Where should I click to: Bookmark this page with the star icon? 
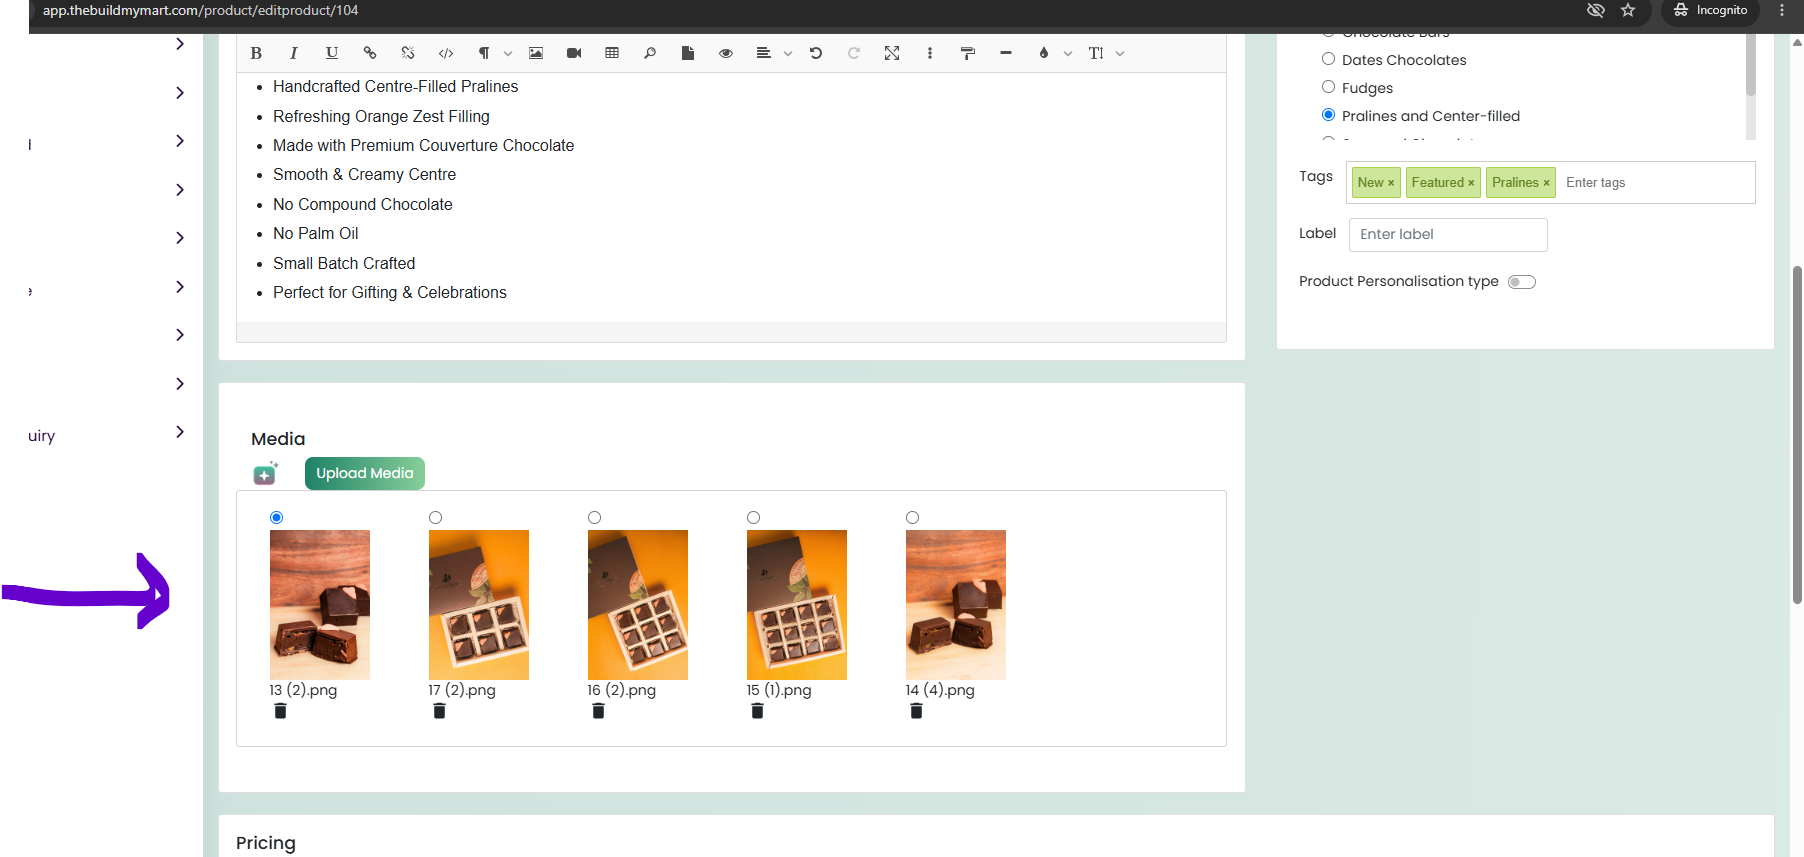[x=1628, y=10]
